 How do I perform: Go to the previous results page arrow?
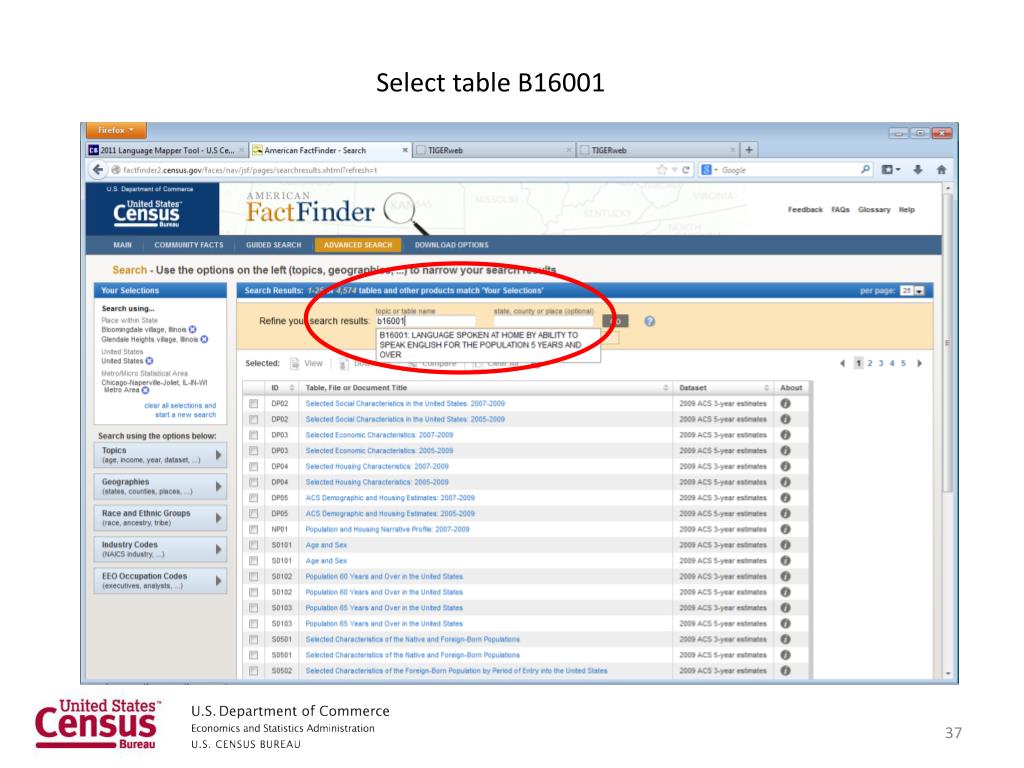click(x=842, y=363)
